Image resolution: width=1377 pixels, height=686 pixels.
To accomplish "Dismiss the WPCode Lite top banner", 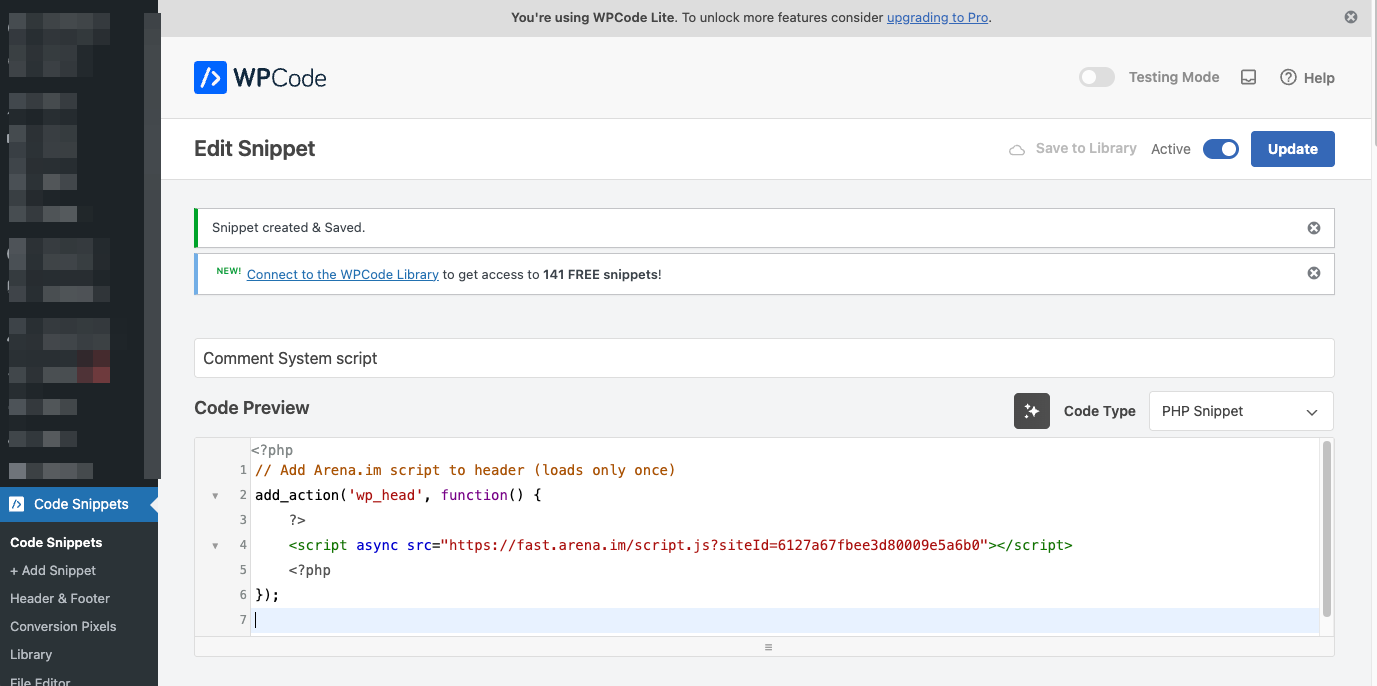I will coord(1351,17).
